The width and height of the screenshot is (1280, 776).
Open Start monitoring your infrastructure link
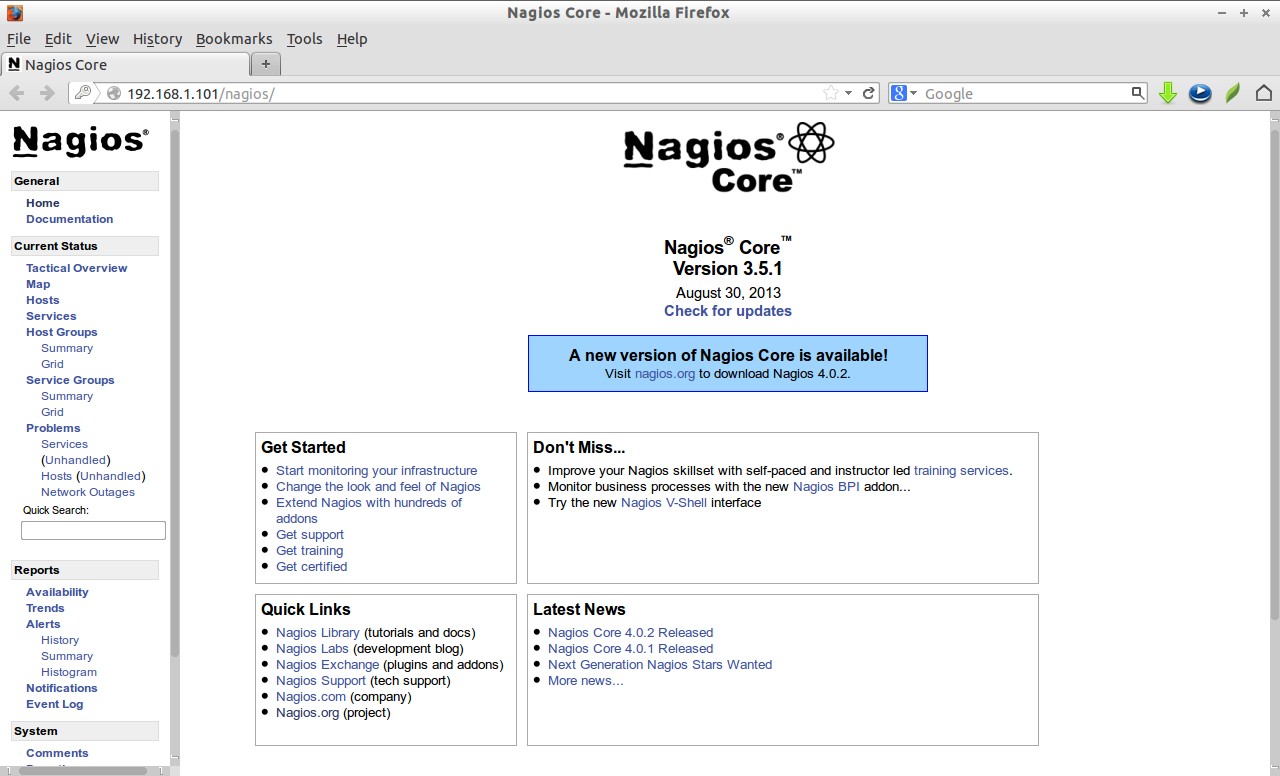377,470
